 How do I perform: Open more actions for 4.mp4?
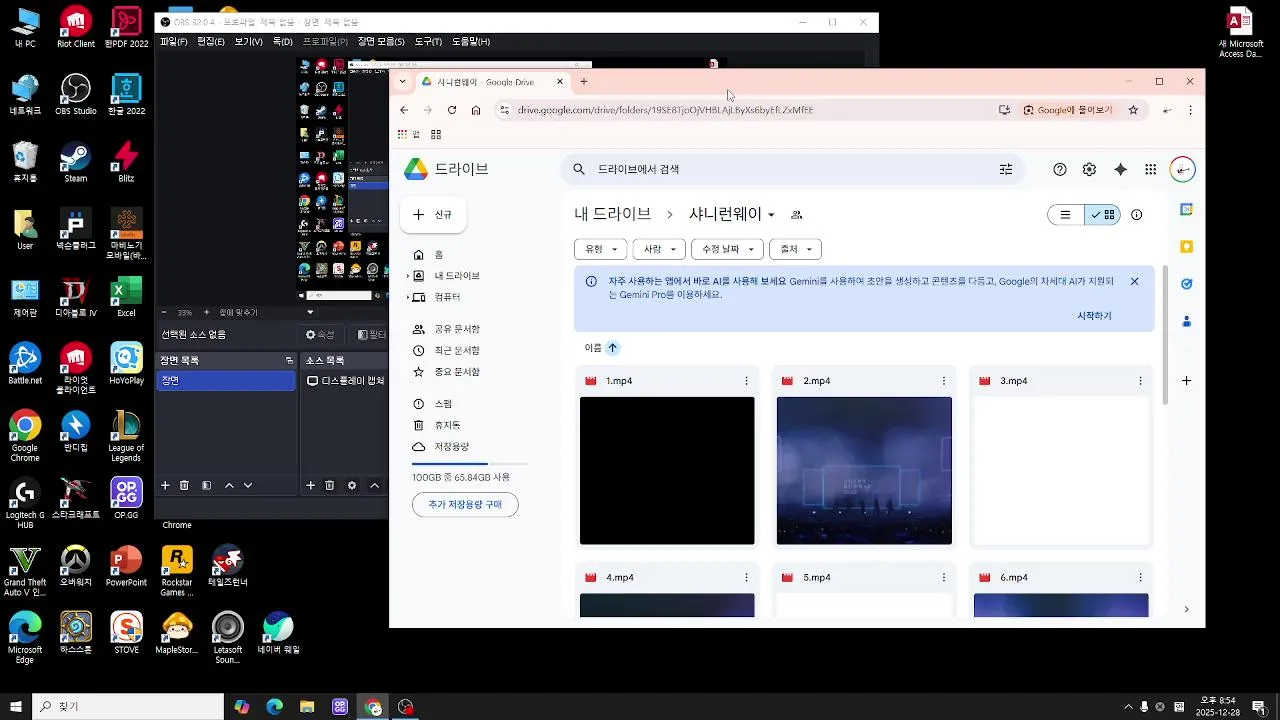click(x=746, y=577)
